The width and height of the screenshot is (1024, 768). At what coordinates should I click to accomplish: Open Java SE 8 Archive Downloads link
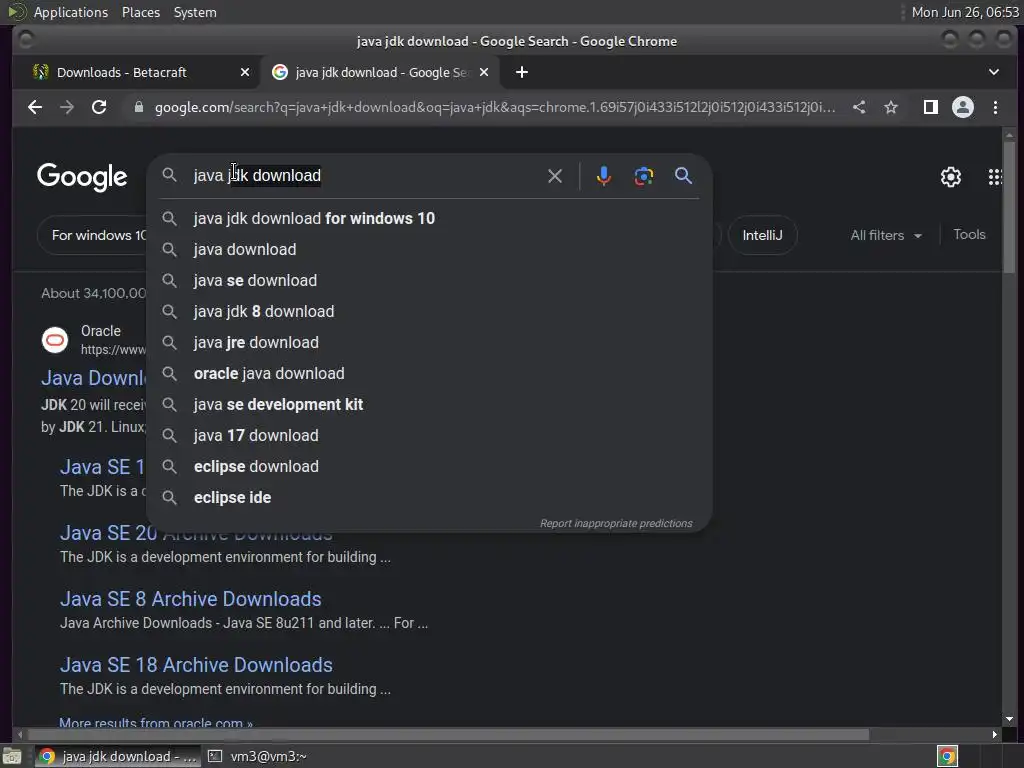click(x=191, y=599)
